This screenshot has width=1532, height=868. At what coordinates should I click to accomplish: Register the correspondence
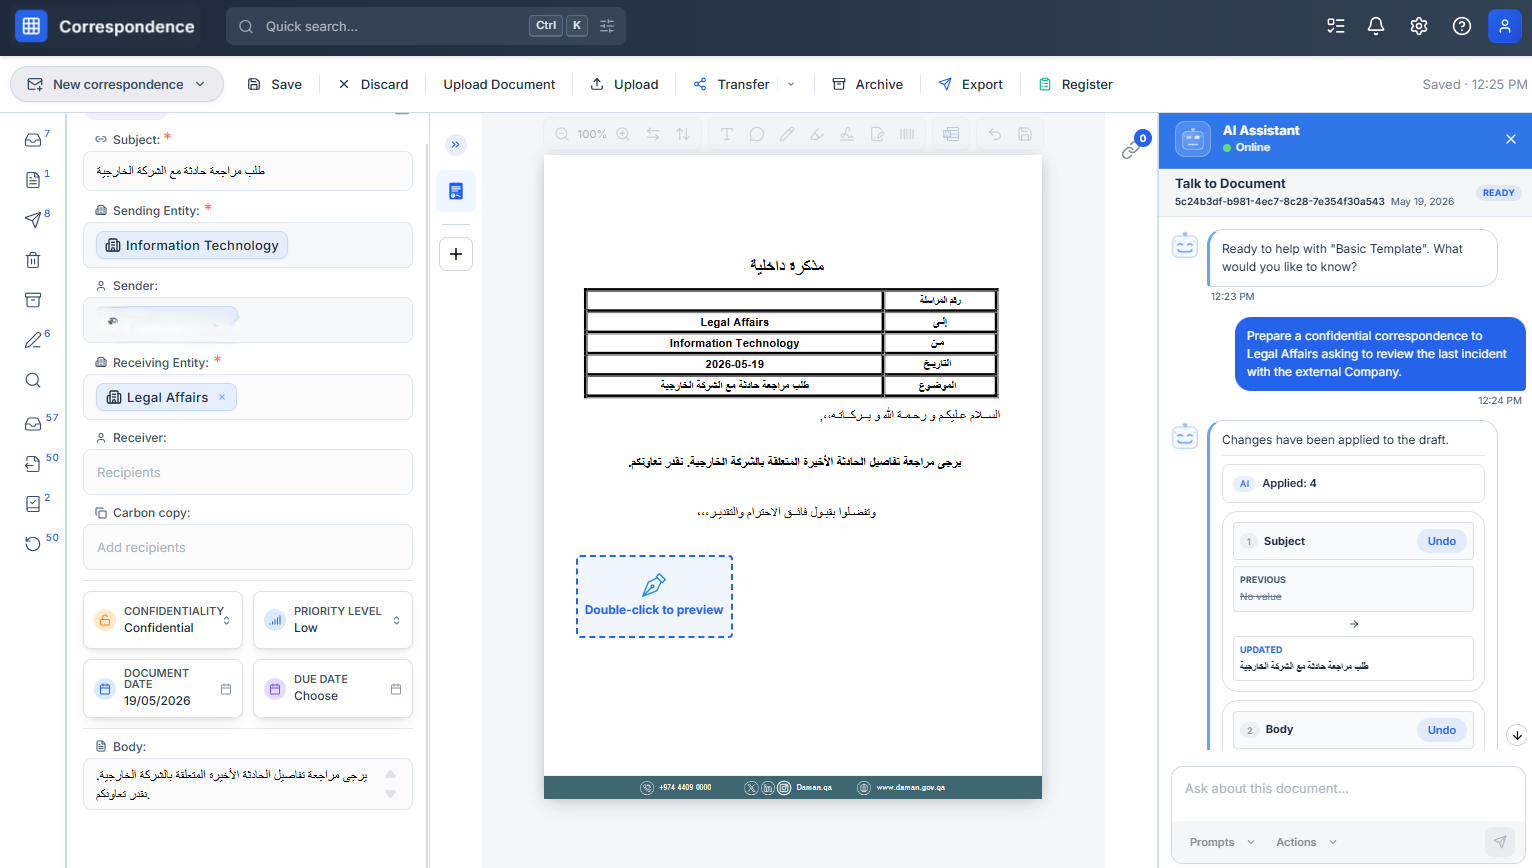1075,84
